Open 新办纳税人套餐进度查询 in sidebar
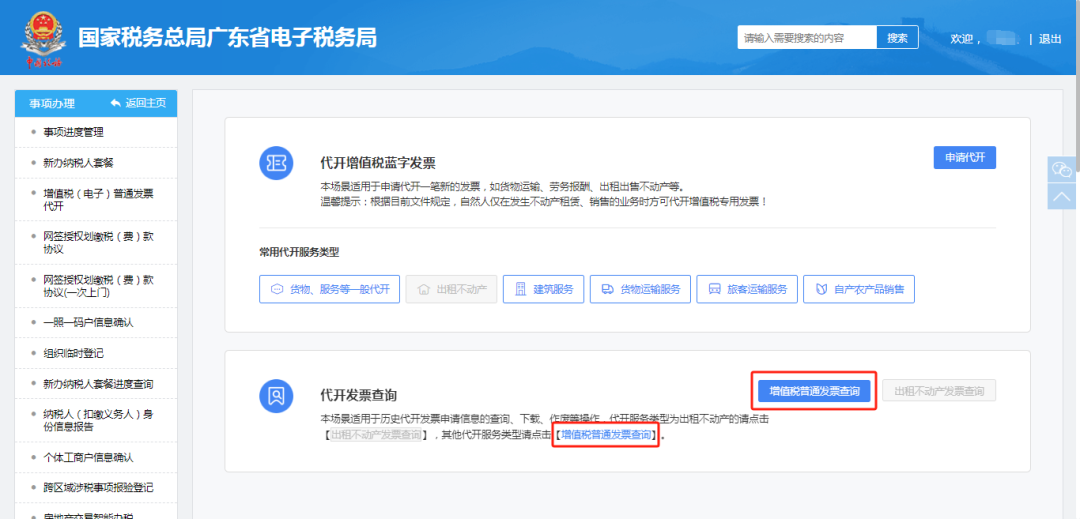This screenshot has height=519, width=1080. click(96, 383)
